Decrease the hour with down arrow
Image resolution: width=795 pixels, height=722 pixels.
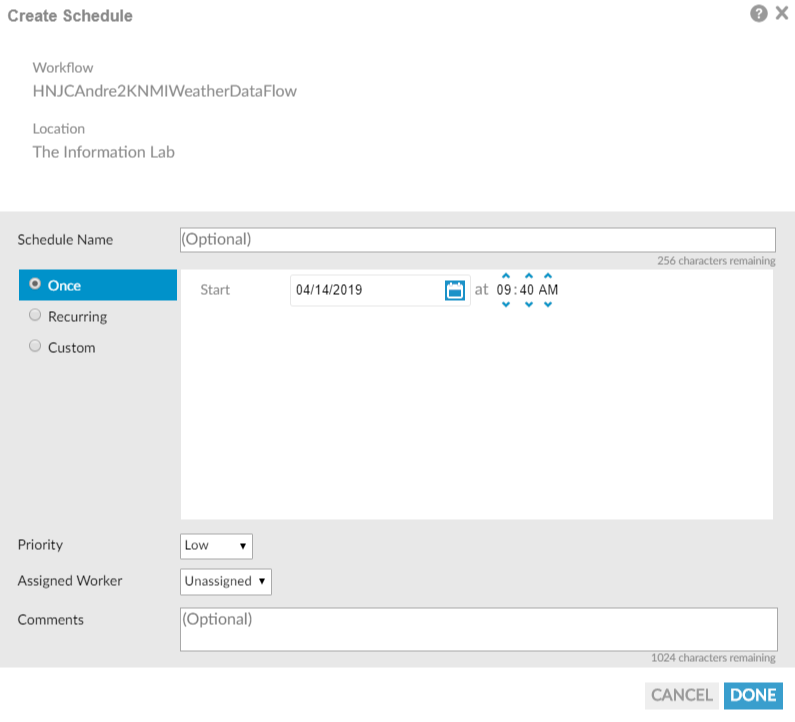[x=505, y=304]
